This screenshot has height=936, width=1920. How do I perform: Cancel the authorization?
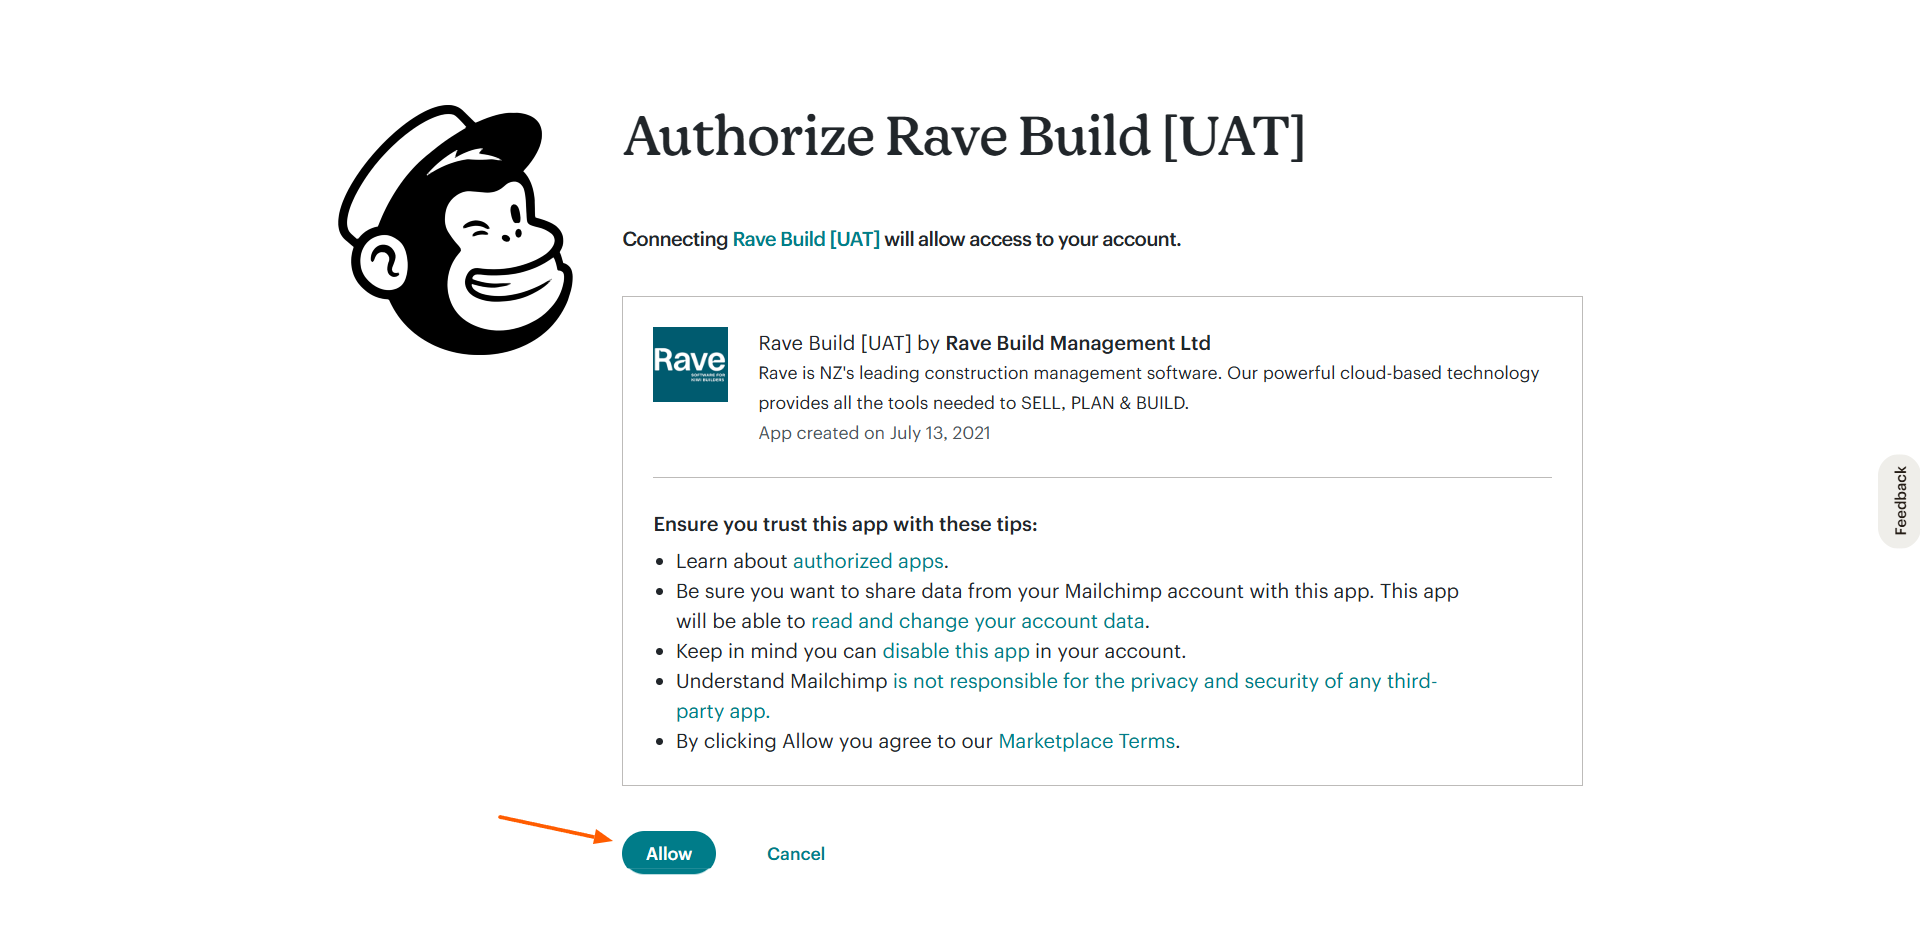(x=796, y=854)
